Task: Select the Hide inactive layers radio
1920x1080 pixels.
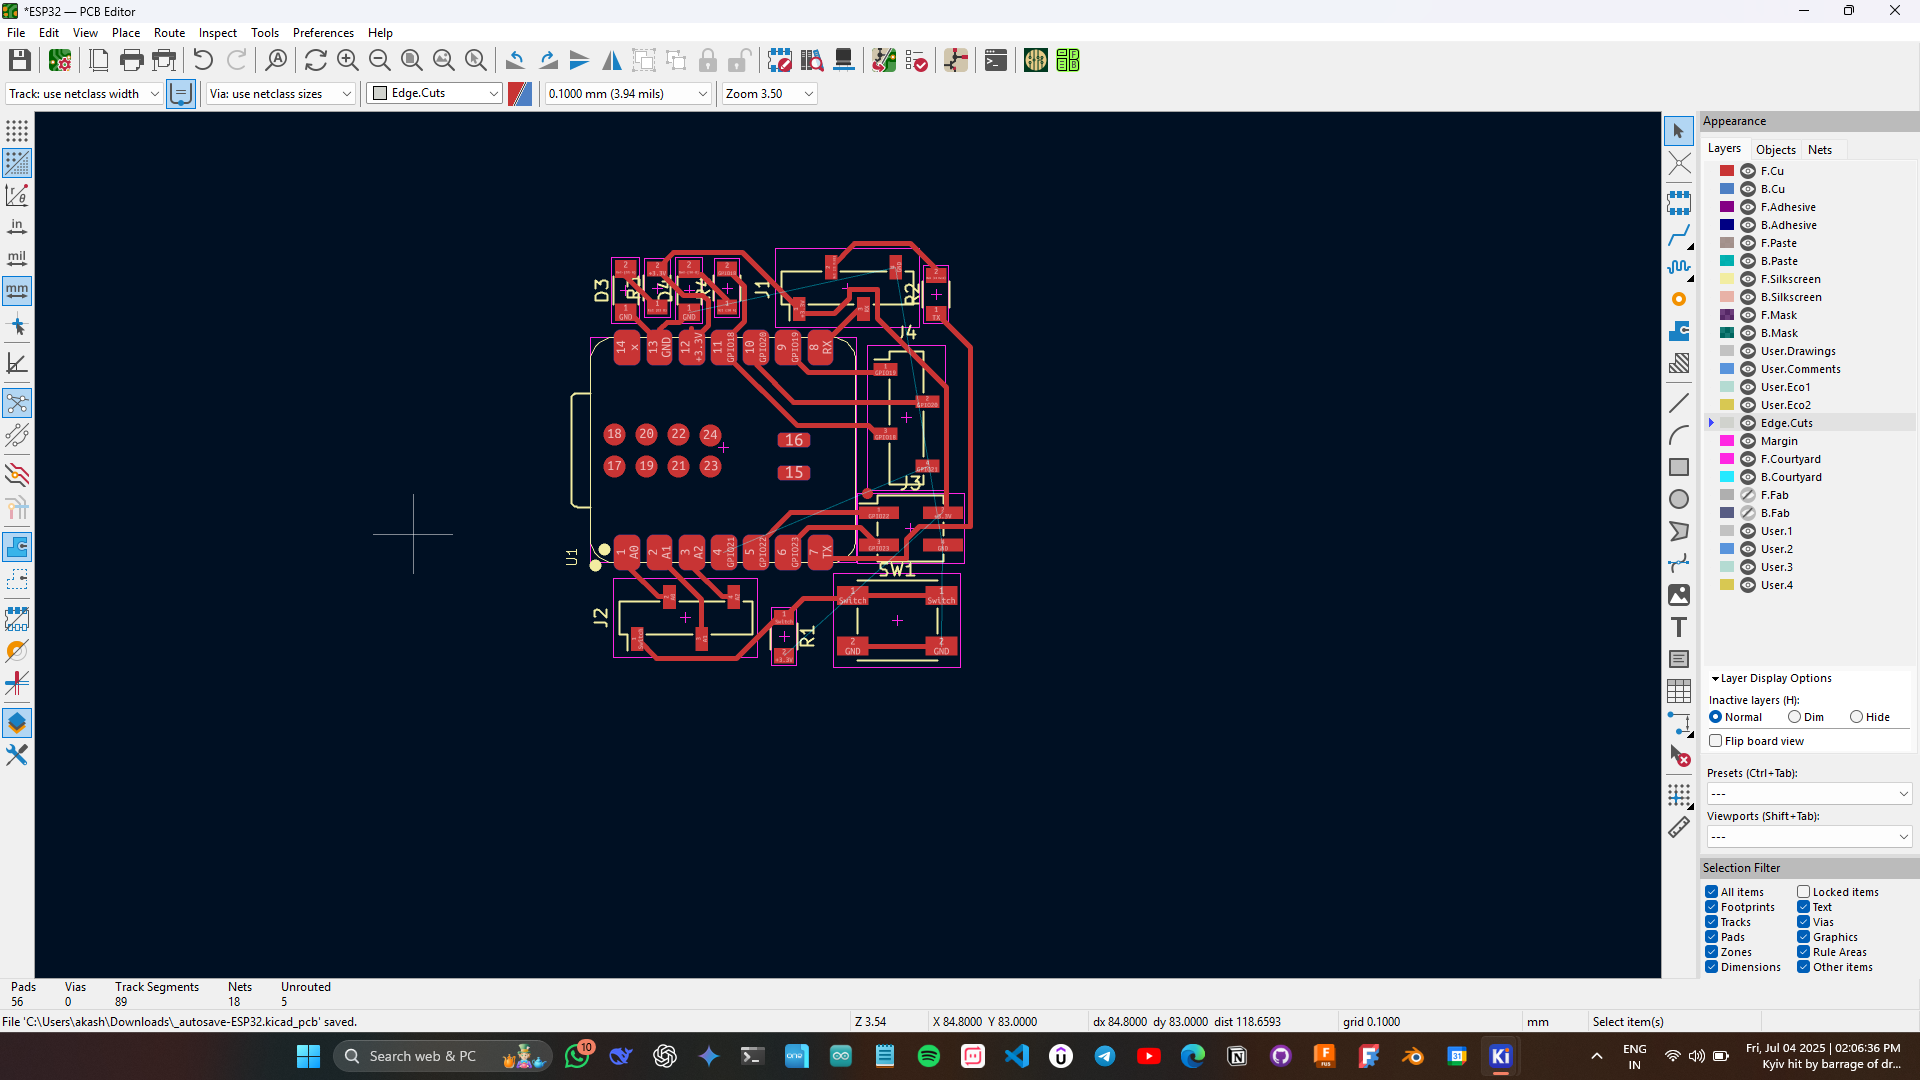Action: [1857, 717]
